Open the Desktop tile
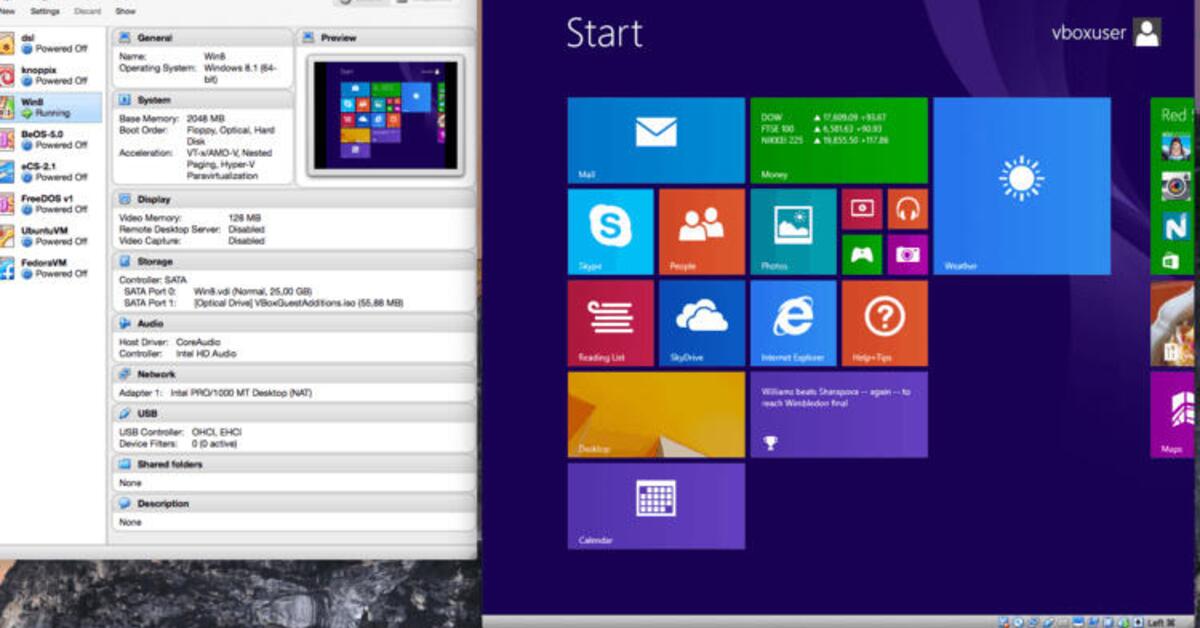The width and height of the screenshot is (1200, 628). pos(655,415)
